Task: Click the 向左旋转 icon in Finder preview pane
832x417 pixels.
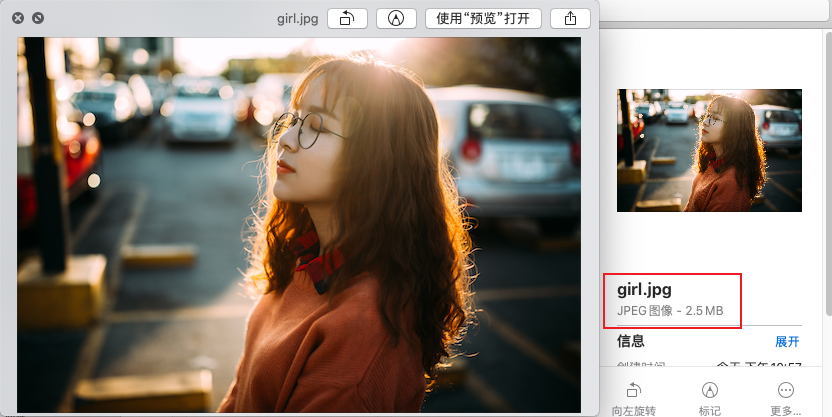Action: coord(634,391)
